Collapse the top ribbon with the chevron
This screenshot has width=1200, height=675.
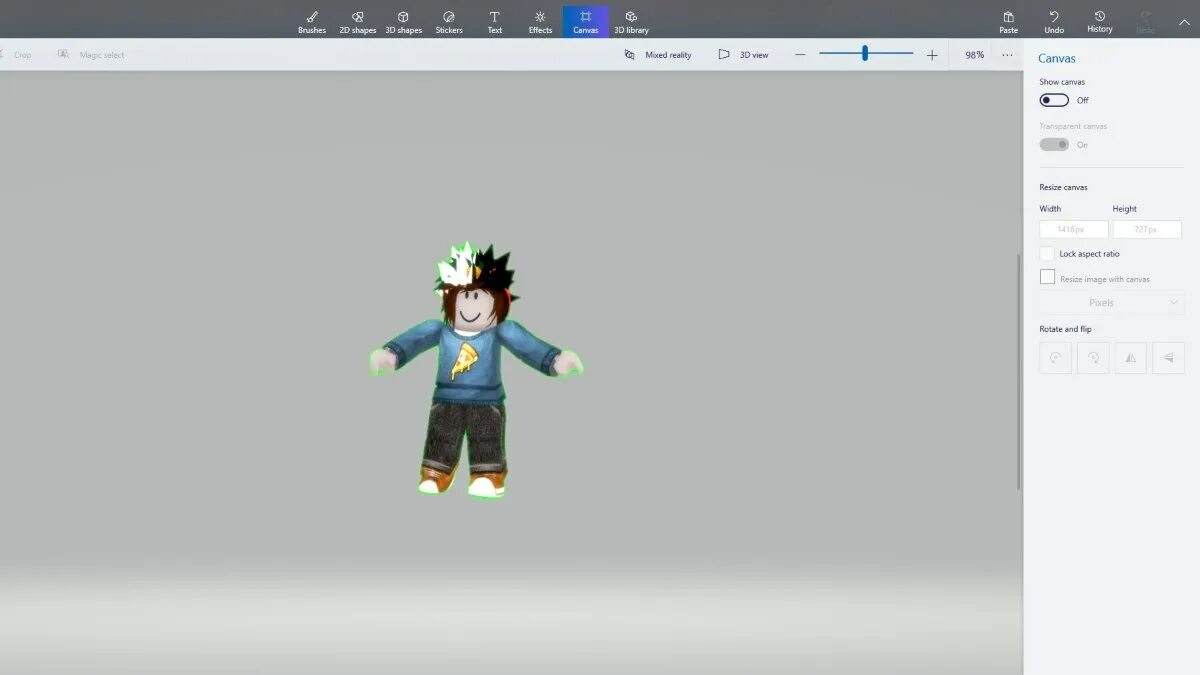pos(1184,22)
